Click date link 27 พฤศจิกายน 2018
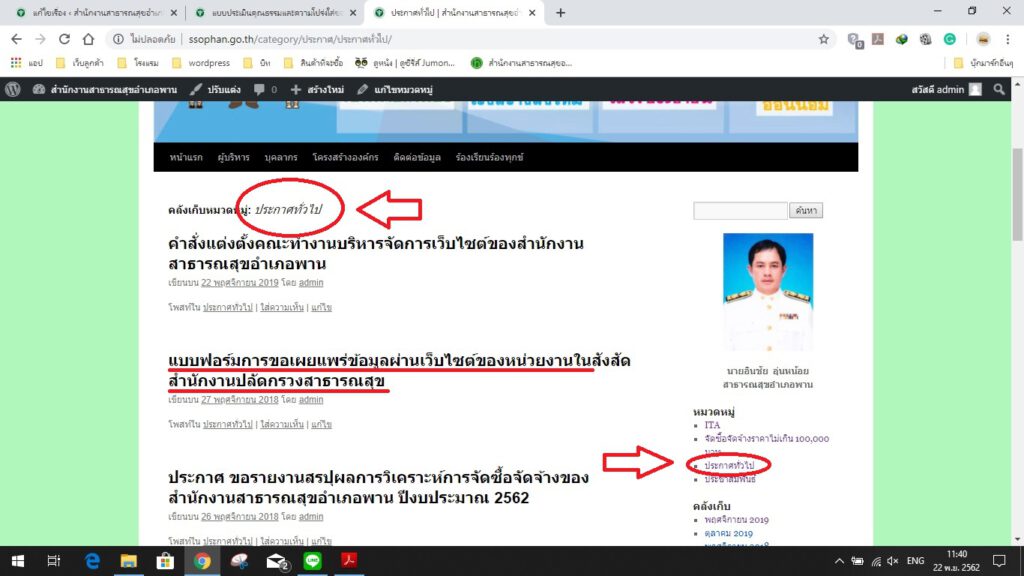Image resolution: width=1024 pixels, height=576 pixels. pyautogui.click(x=240, y=400)
